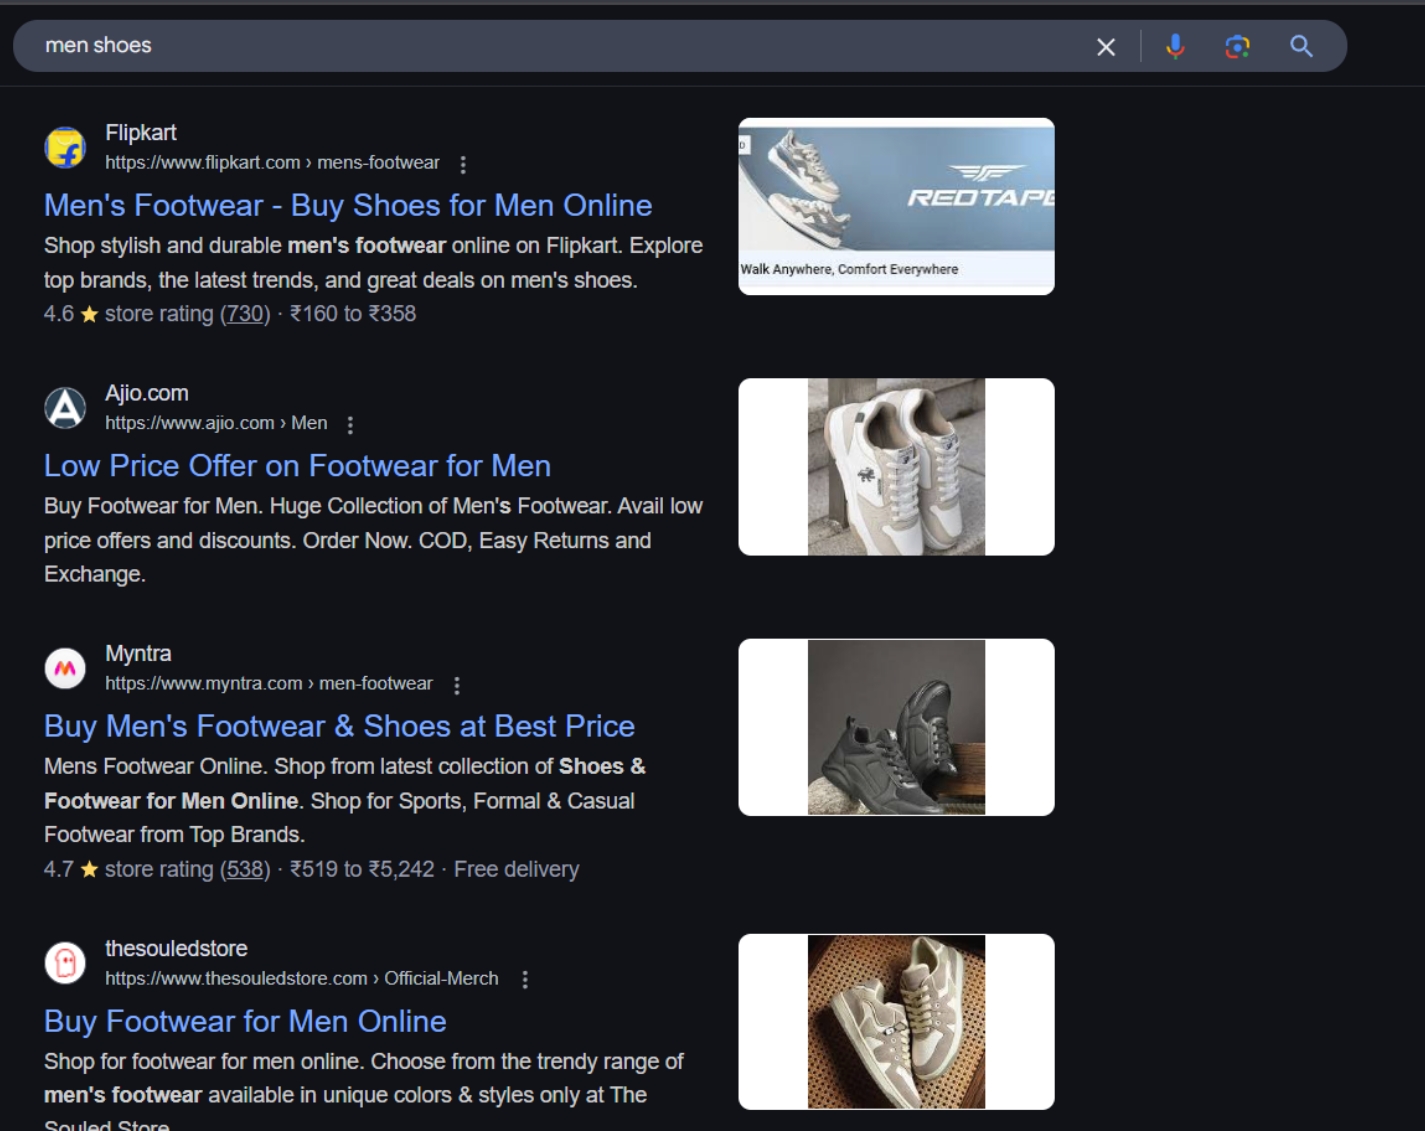Click the 4.7 star rating under Myntra
Image resolution: width=1425 pixels, height=1131 pixels.
(71, 869)
